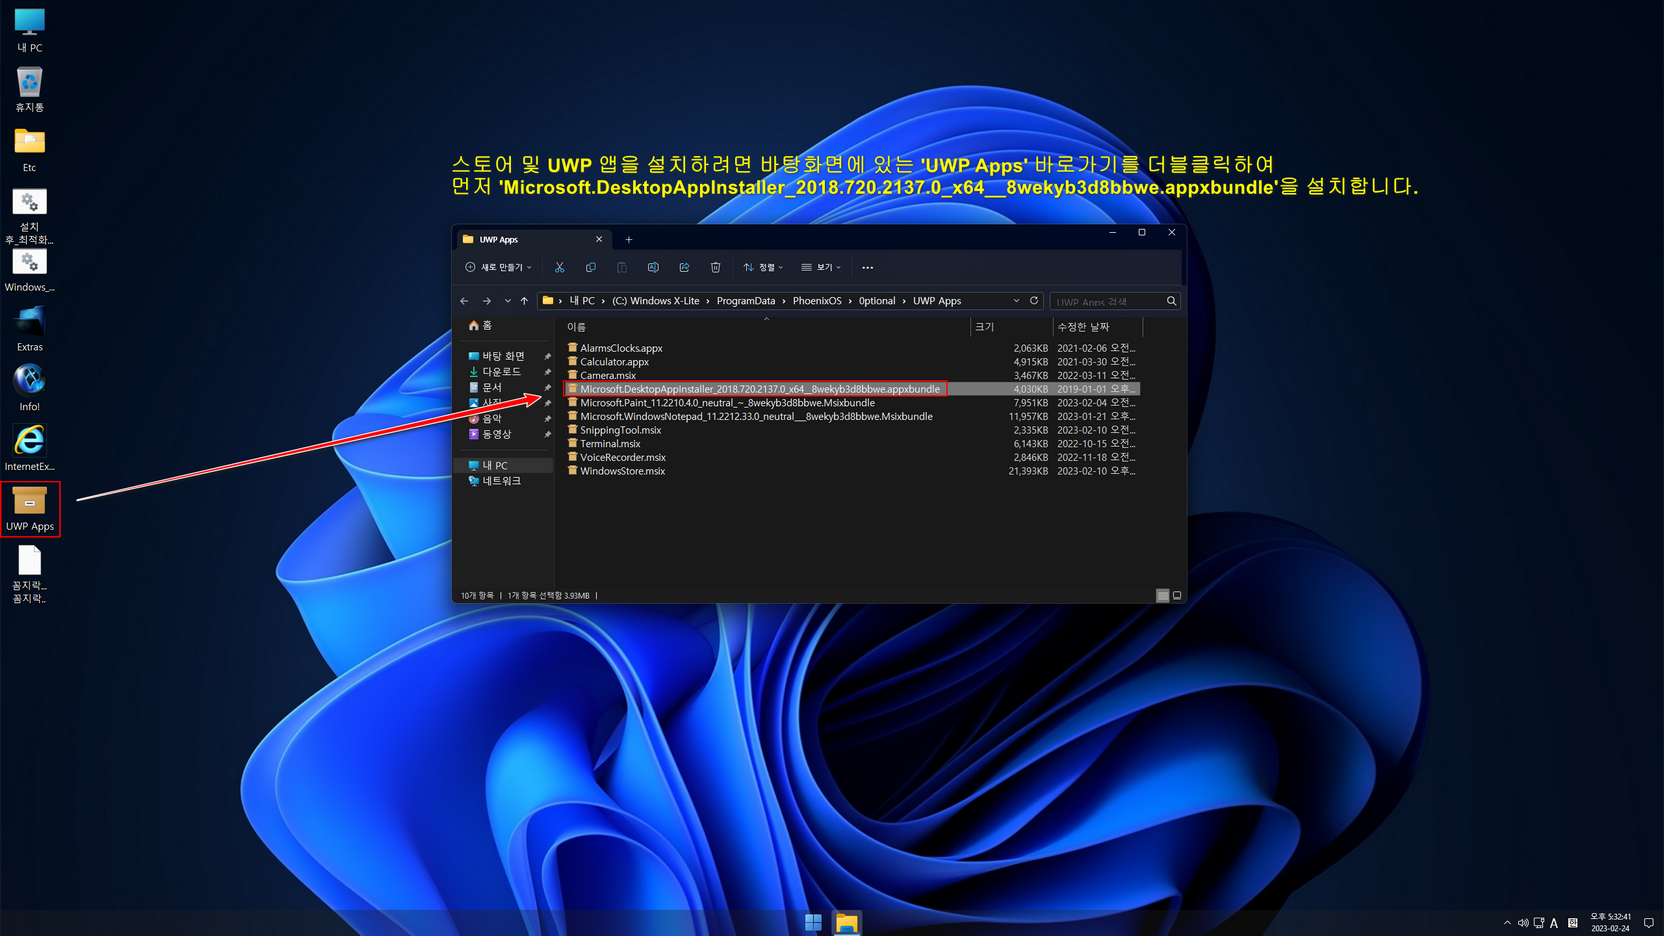Open the 내 PC desktop icon
Image resolution: width=1664 pixels, height=936 pixels.
click(x=29, y=30)
